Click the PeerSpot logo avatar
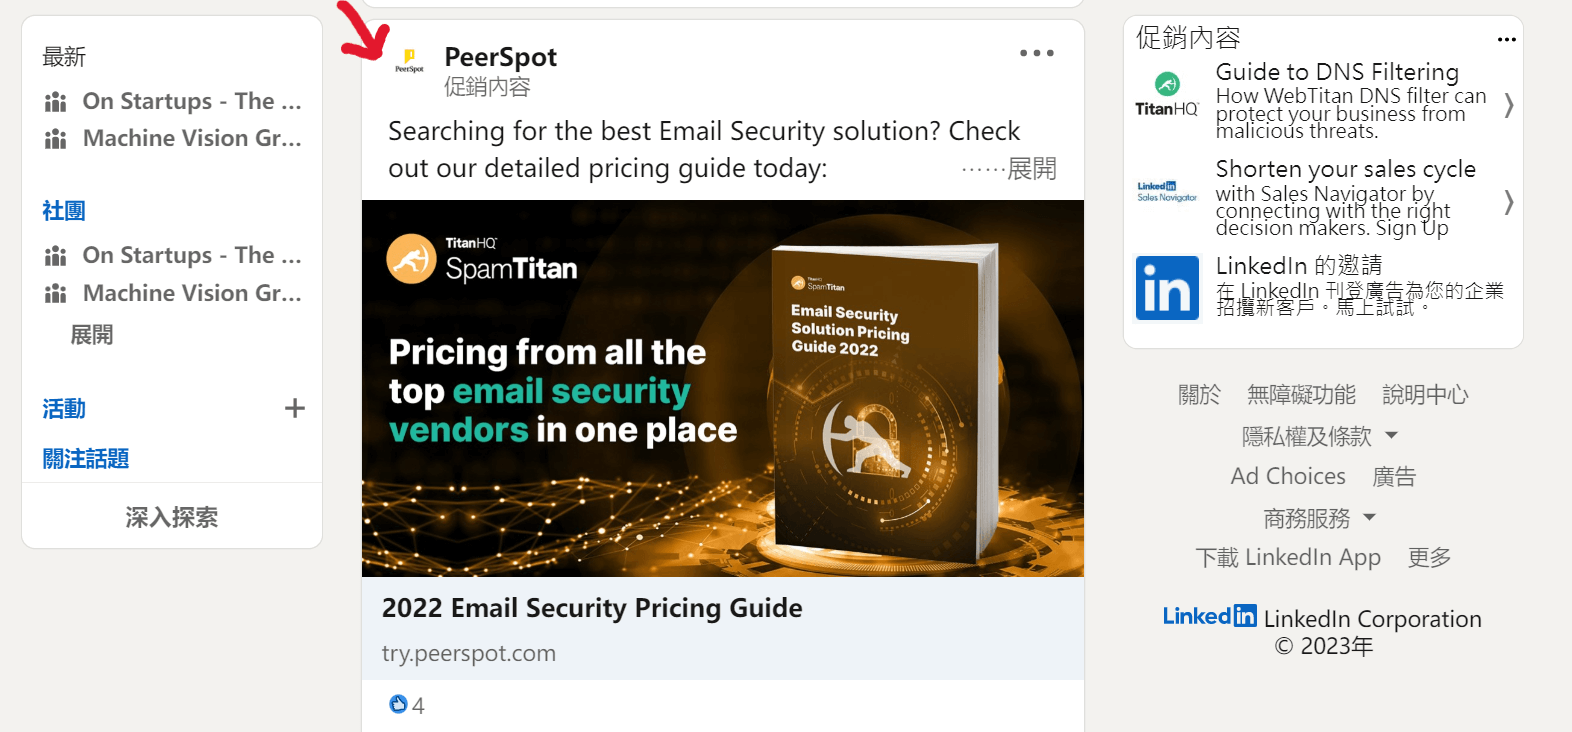The width and height of the screenshot is (1572, 732). tap(409, 60)
